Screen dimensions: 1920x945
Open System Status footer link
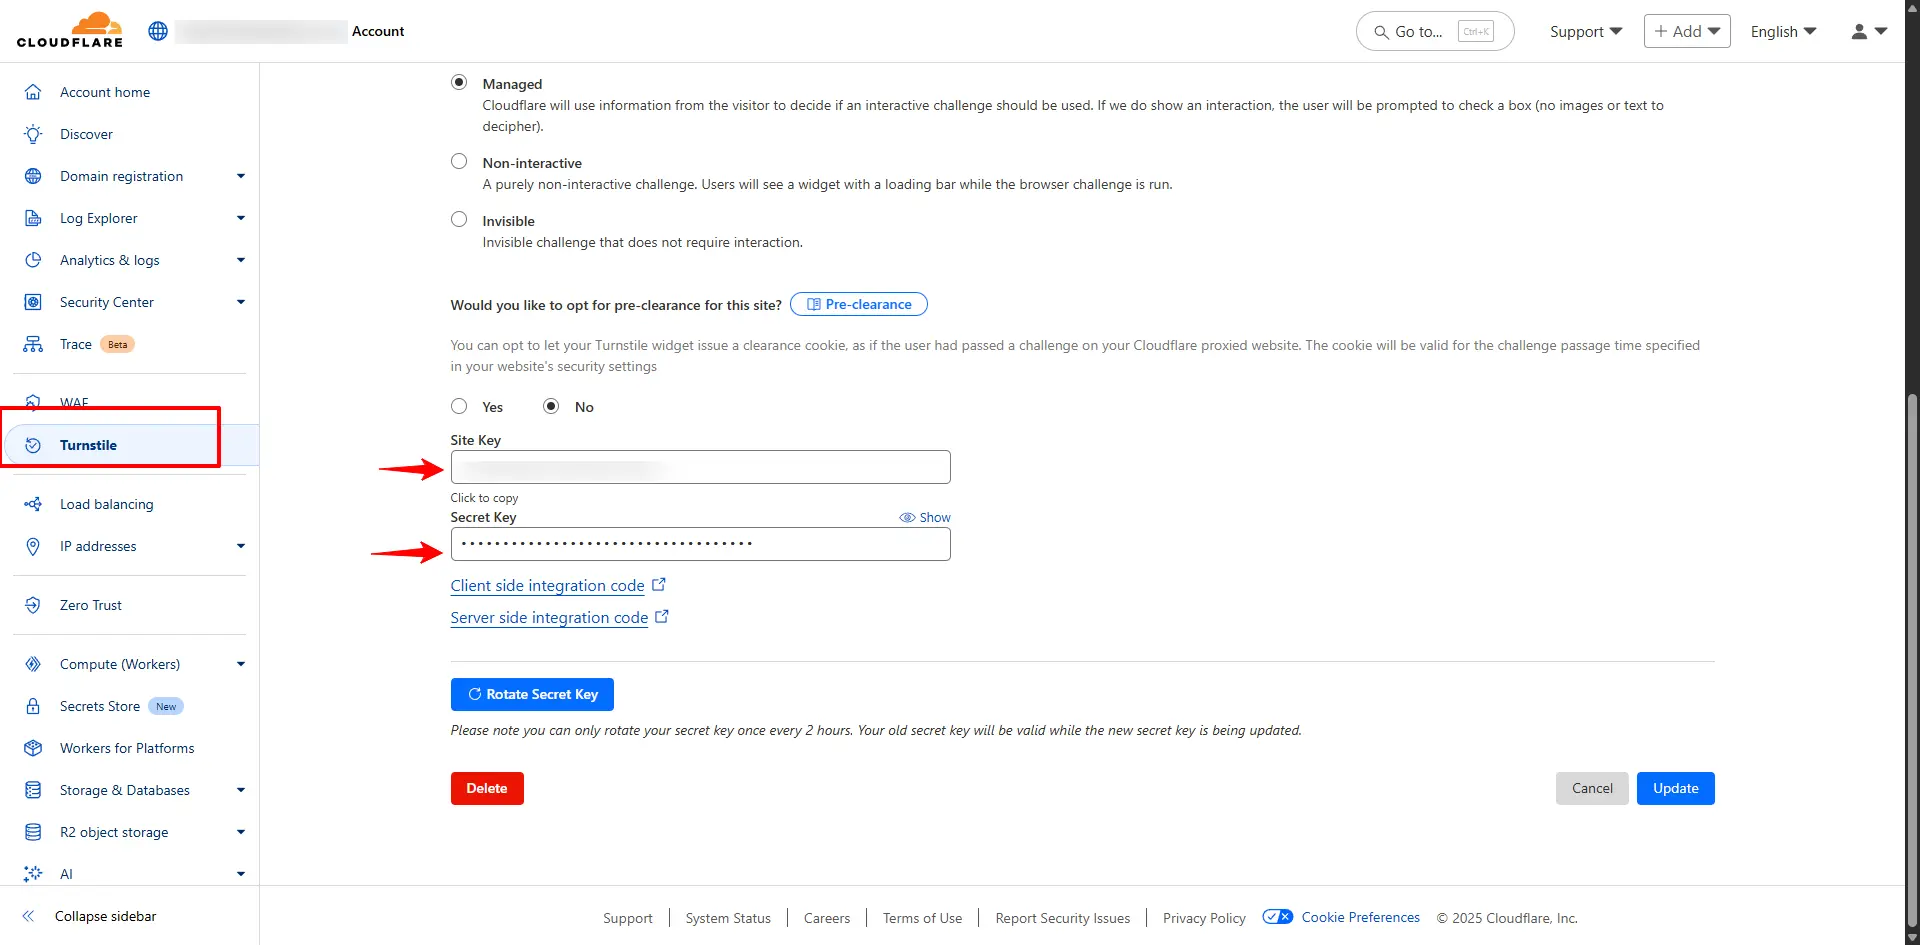(x=728, y=918)
